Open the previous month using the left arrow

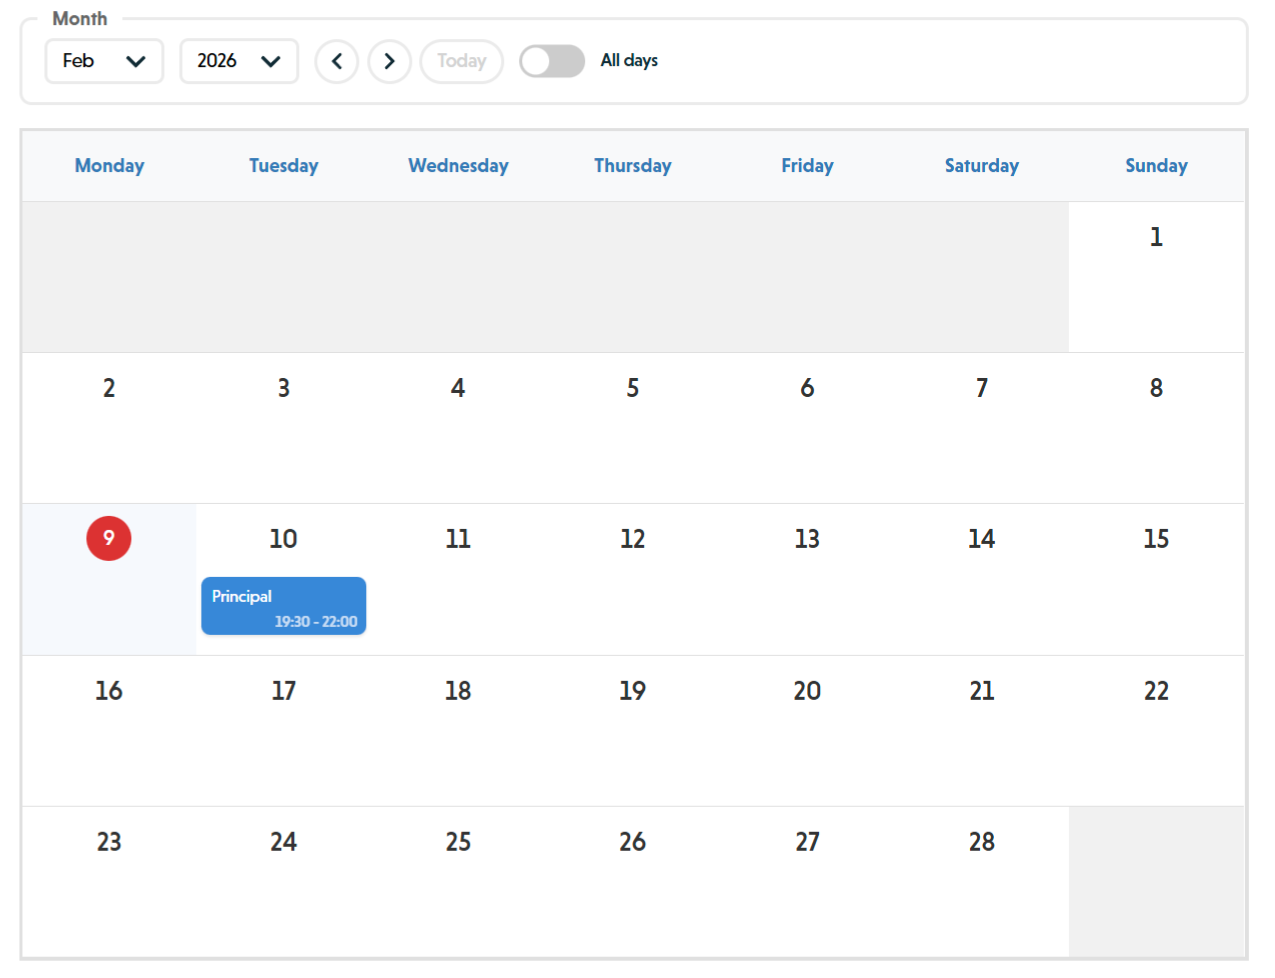[x=337, y=61]
